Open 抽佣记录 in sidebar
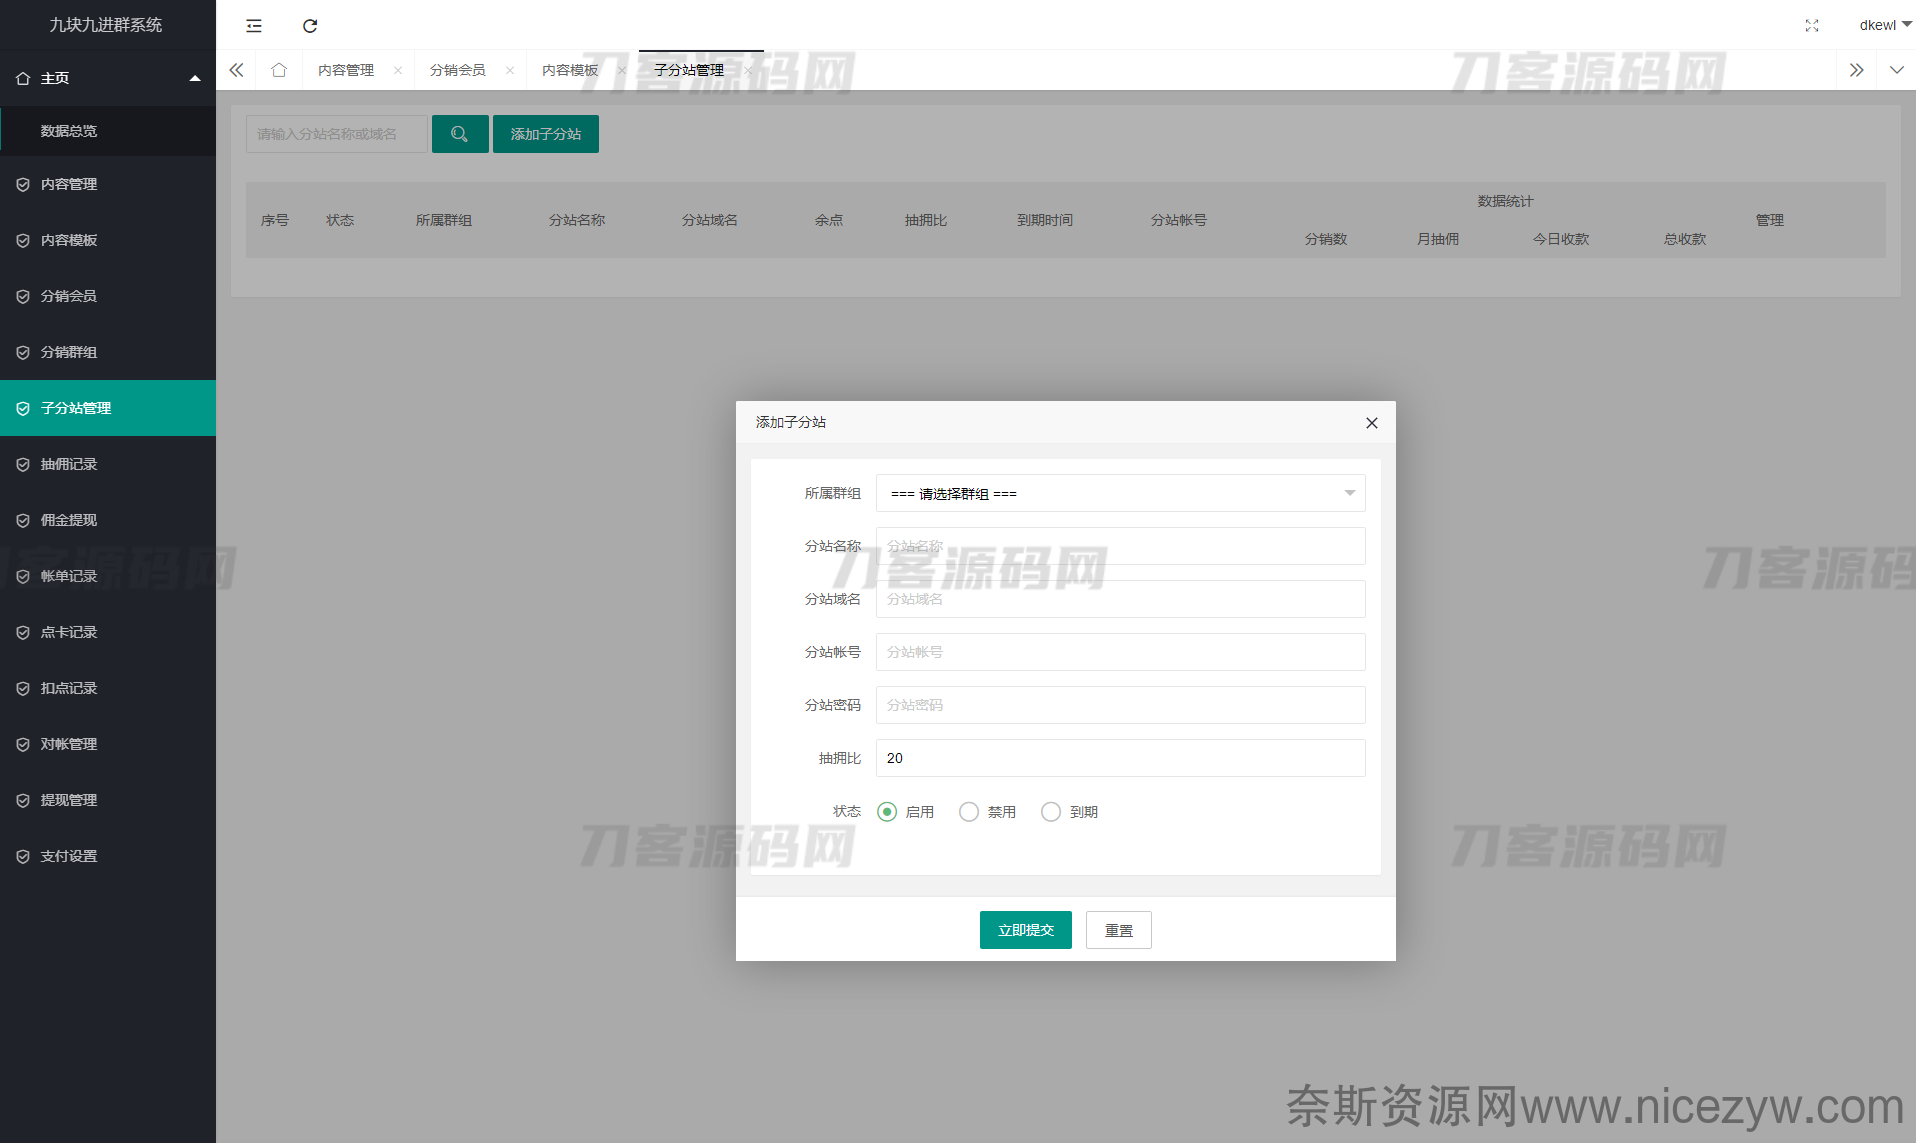Image resolution: width=1916 pixels, height=1143 pixels. click(x=108, y=464)
